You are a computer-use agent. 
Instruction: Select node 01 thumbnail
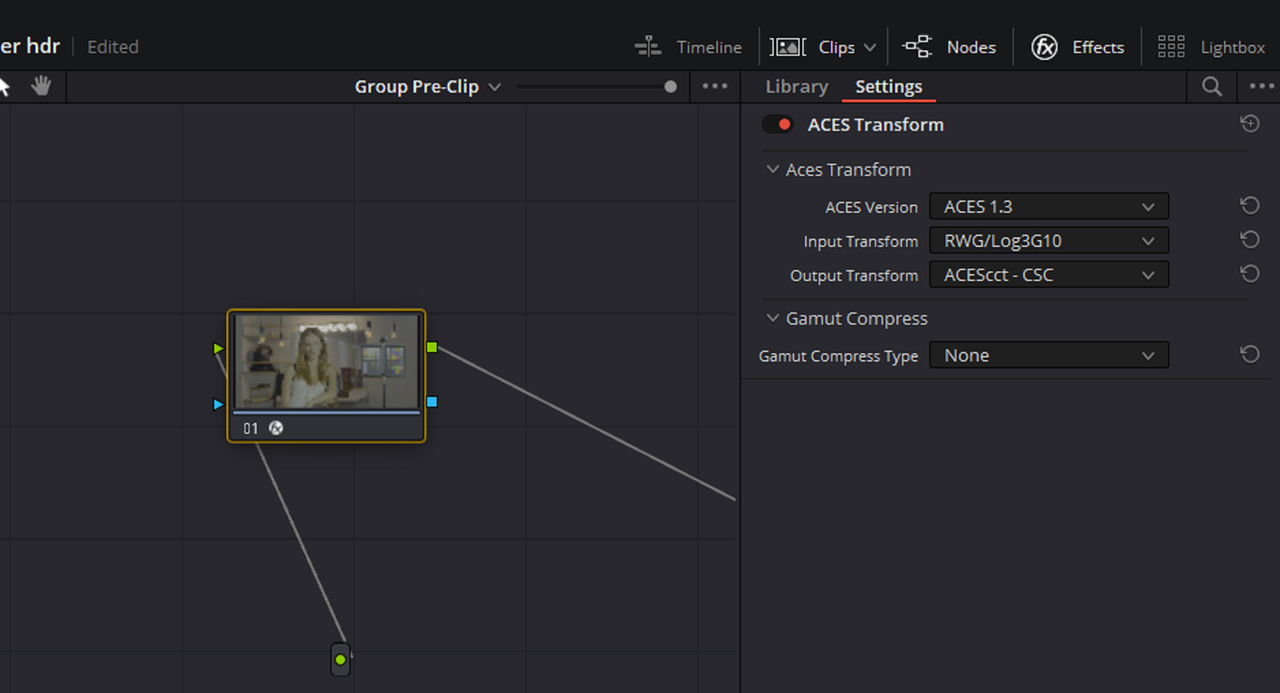click(x=326, y=361)
